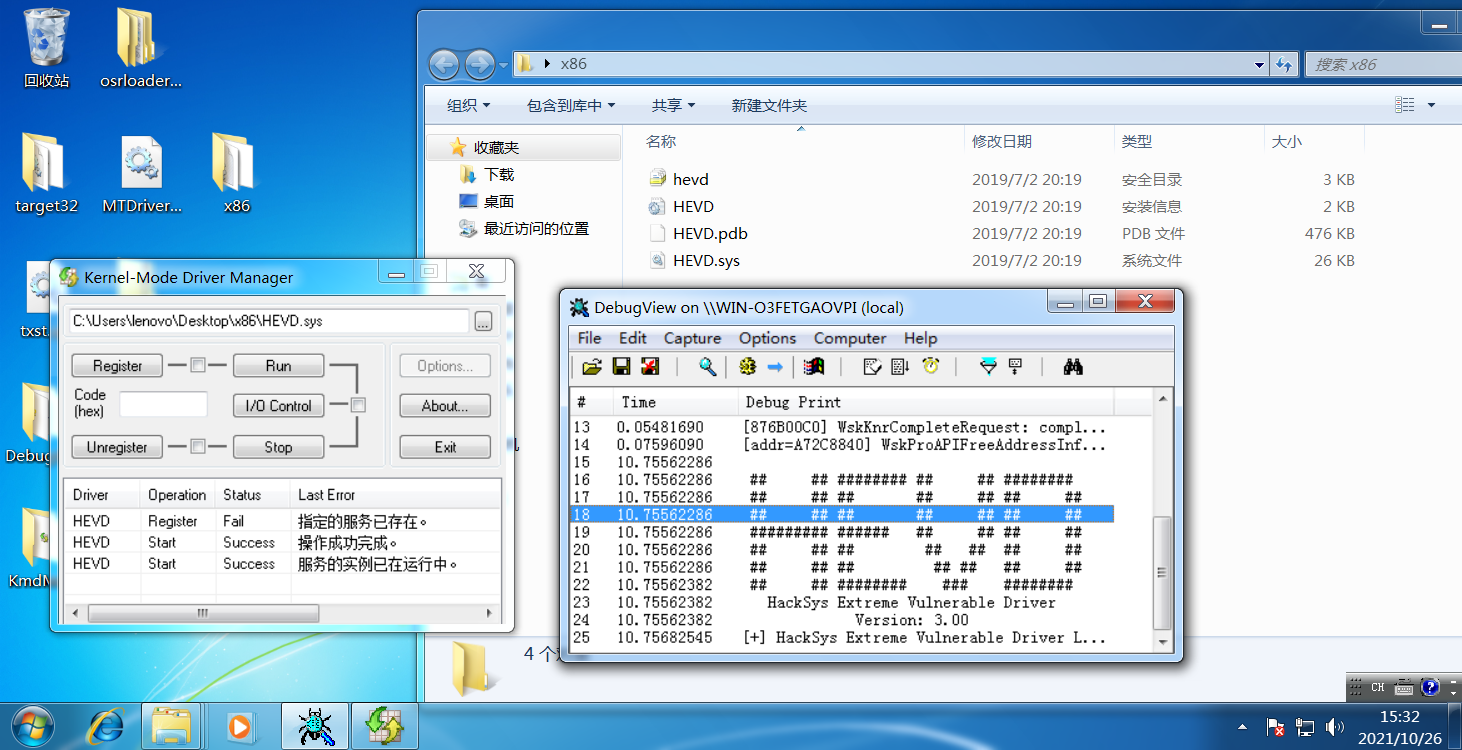
Task: Click the Register button in Driver Manager
Action: pyautogui.click(x=118, y=366)
